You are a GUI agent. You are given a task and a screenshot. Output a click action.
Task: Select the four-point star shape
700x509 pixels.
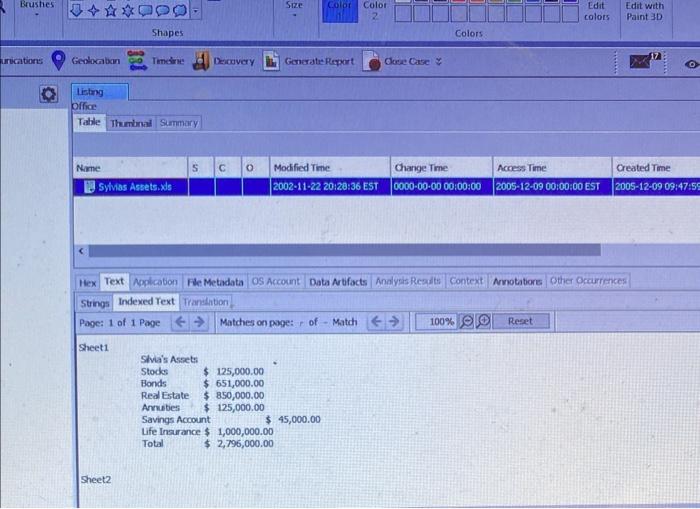[x=93, y=10]
